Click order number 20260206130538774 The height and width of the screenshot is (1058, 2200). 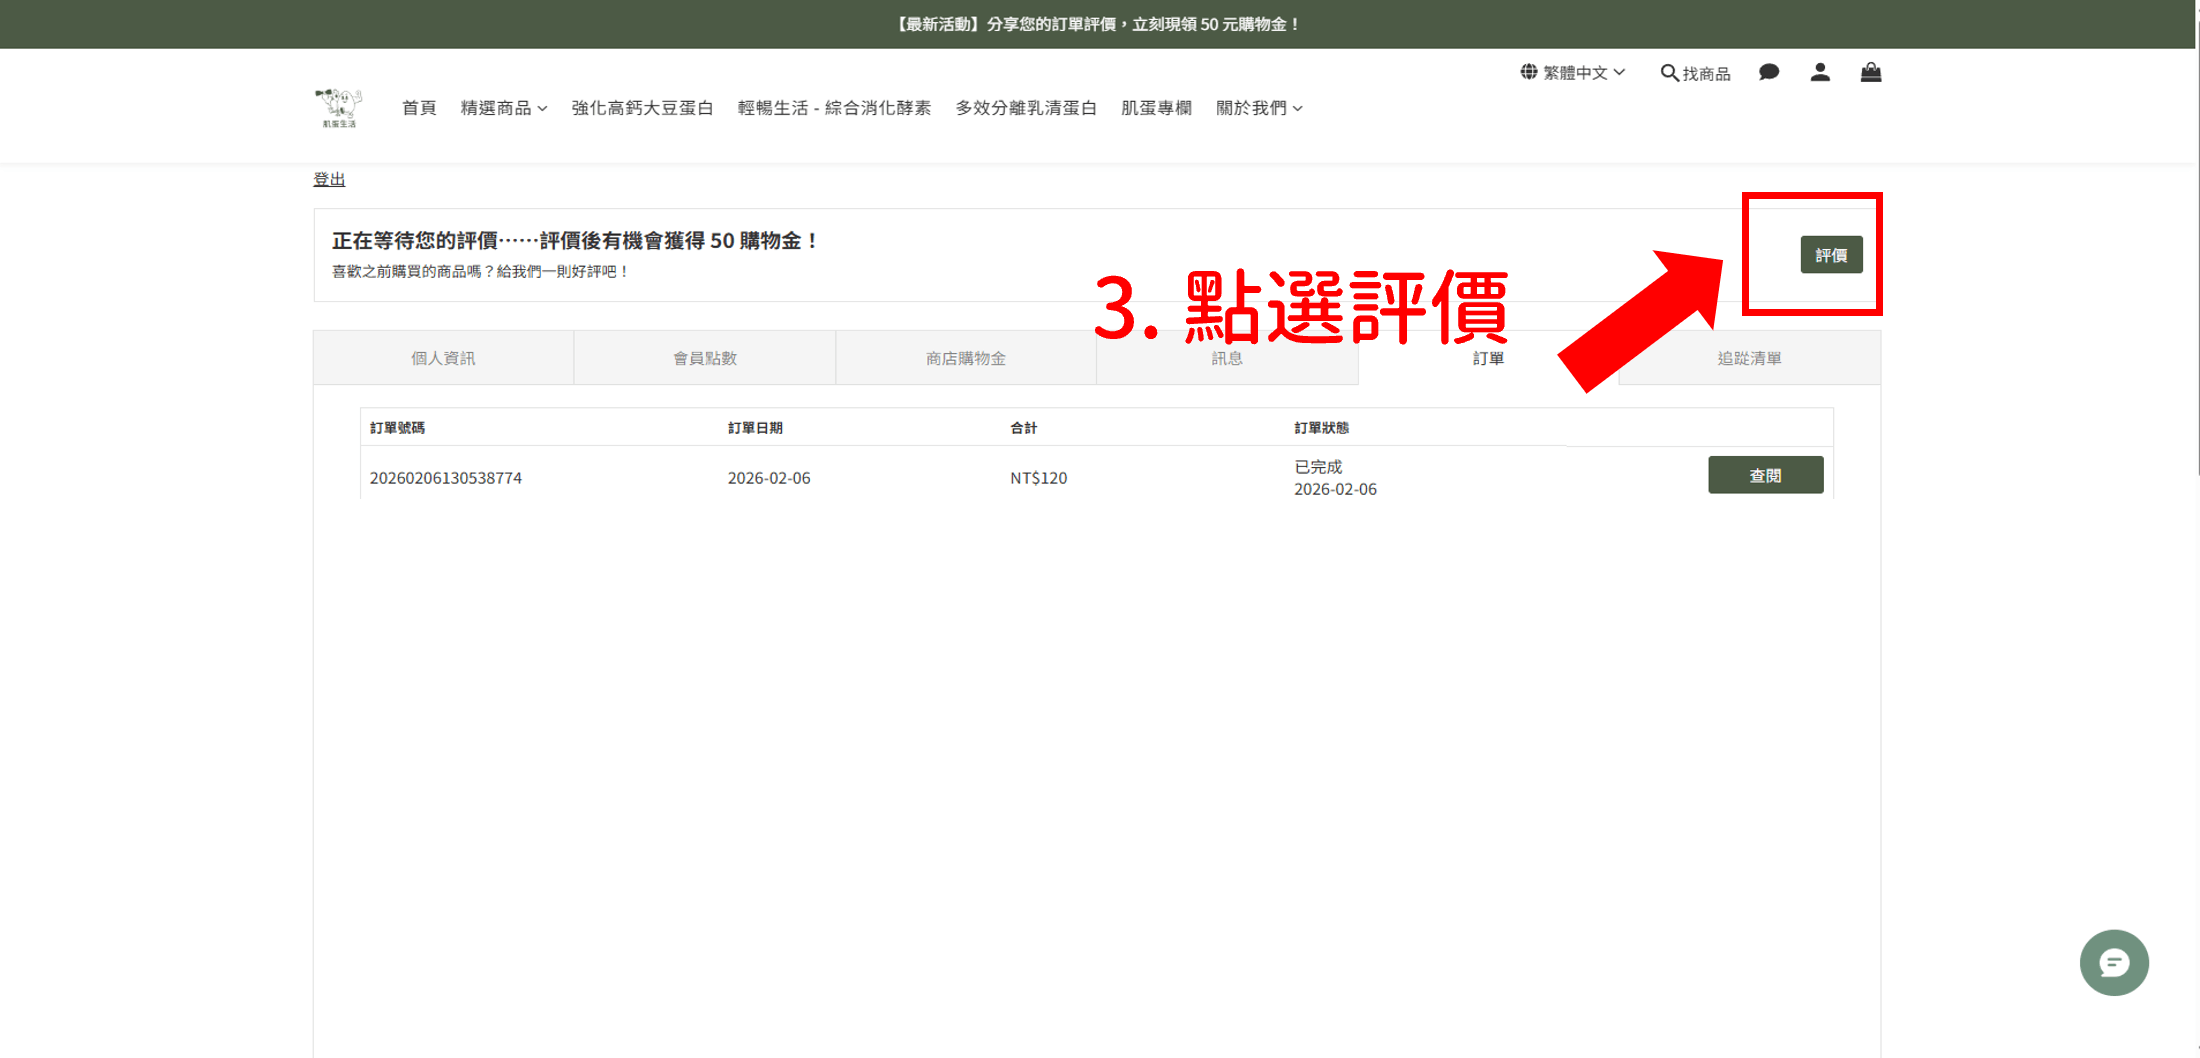(x=446, y=478)
